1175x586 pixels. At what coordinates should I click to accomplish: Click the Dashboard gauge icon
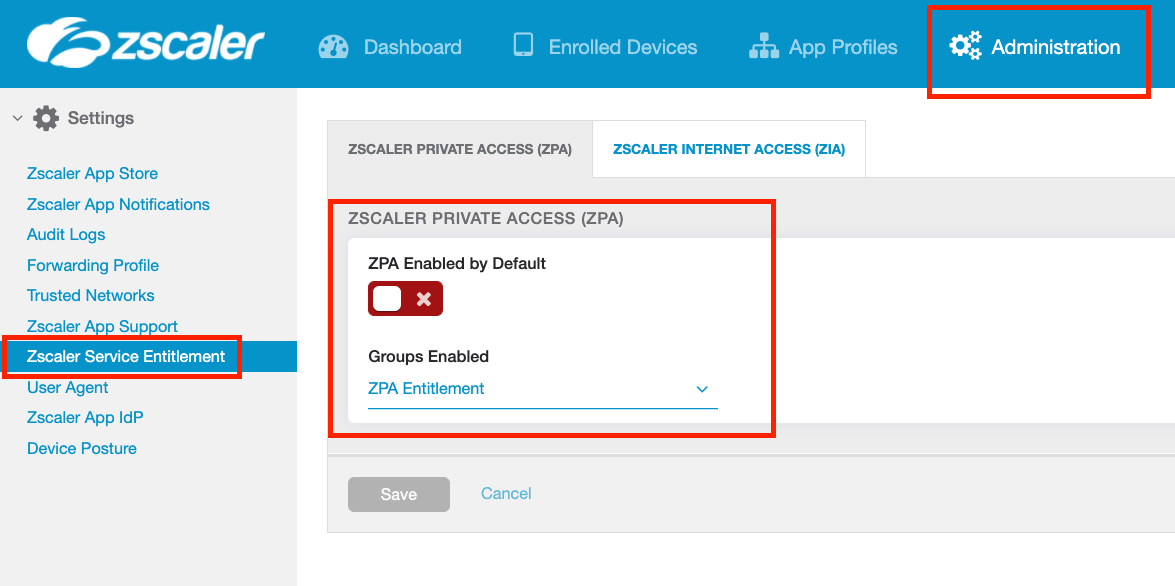click(333, 47)
